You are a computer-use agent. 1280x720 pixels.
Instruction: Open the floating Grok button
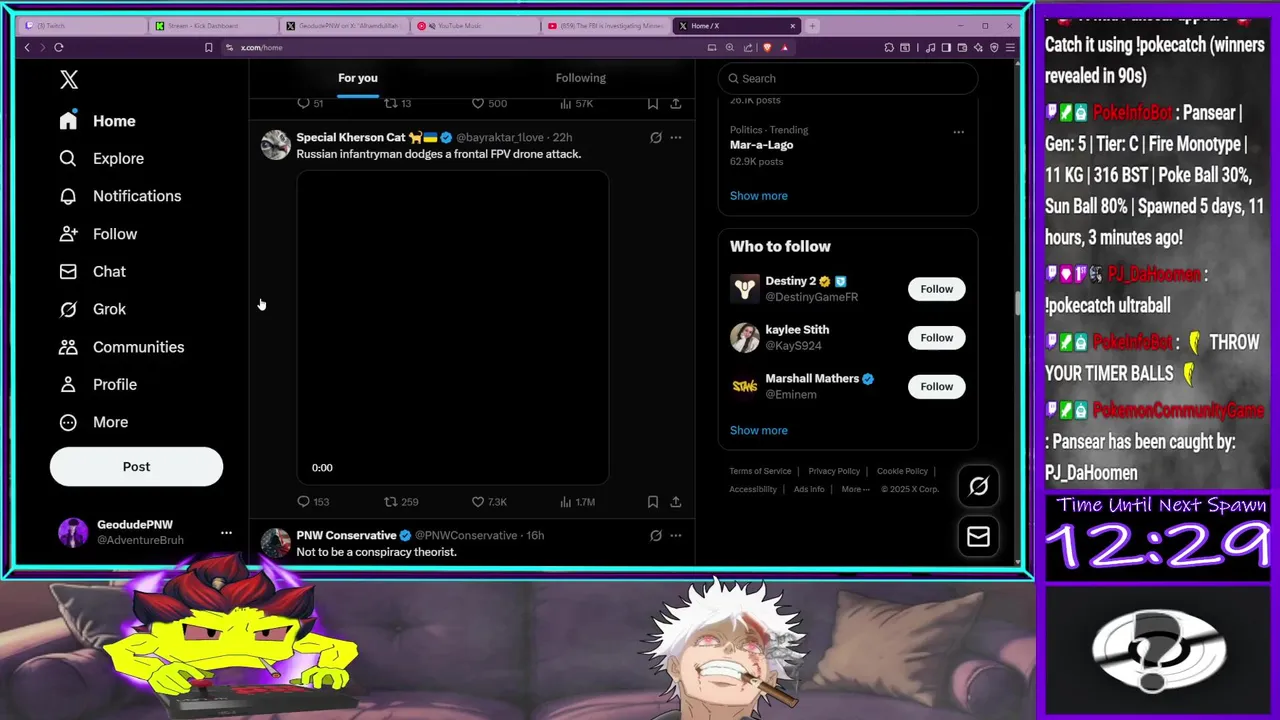(978, 486)
